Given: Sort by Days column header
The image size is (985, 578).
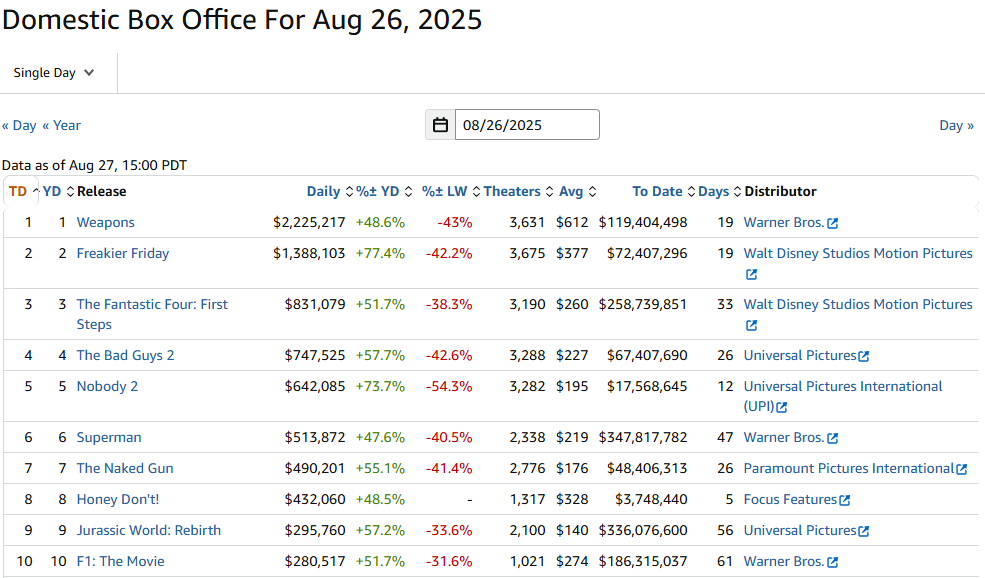Looking at the screenshot, I should [720, 192].
